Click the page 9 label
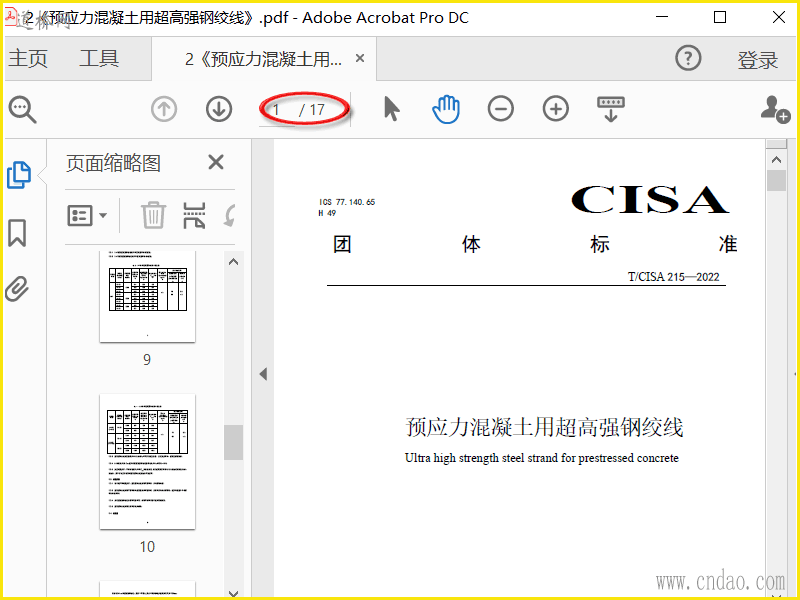This screenshot has height=600, width=800. (x=147, y=360)
